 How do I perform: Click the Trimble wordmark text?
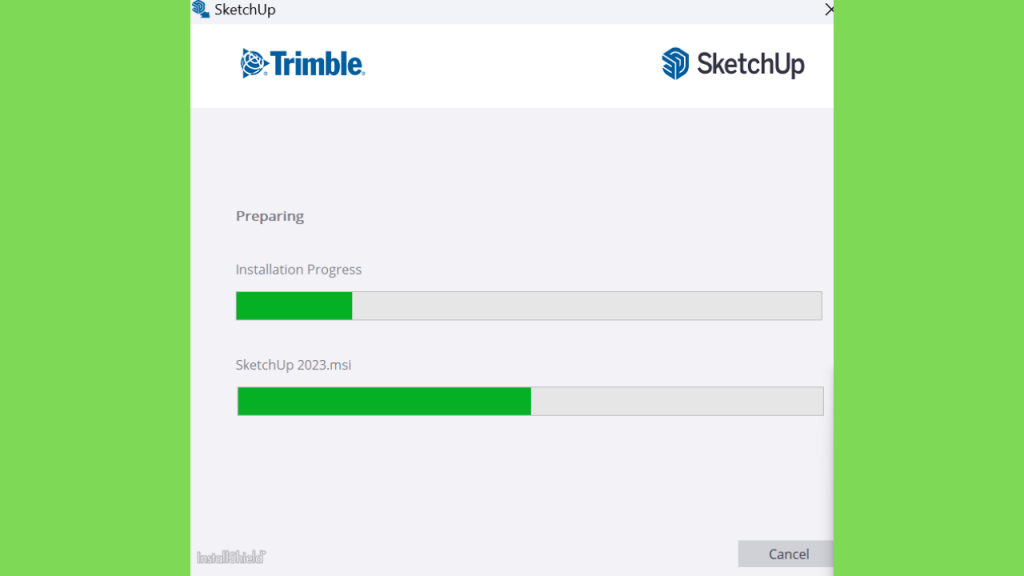pos(317,64)
